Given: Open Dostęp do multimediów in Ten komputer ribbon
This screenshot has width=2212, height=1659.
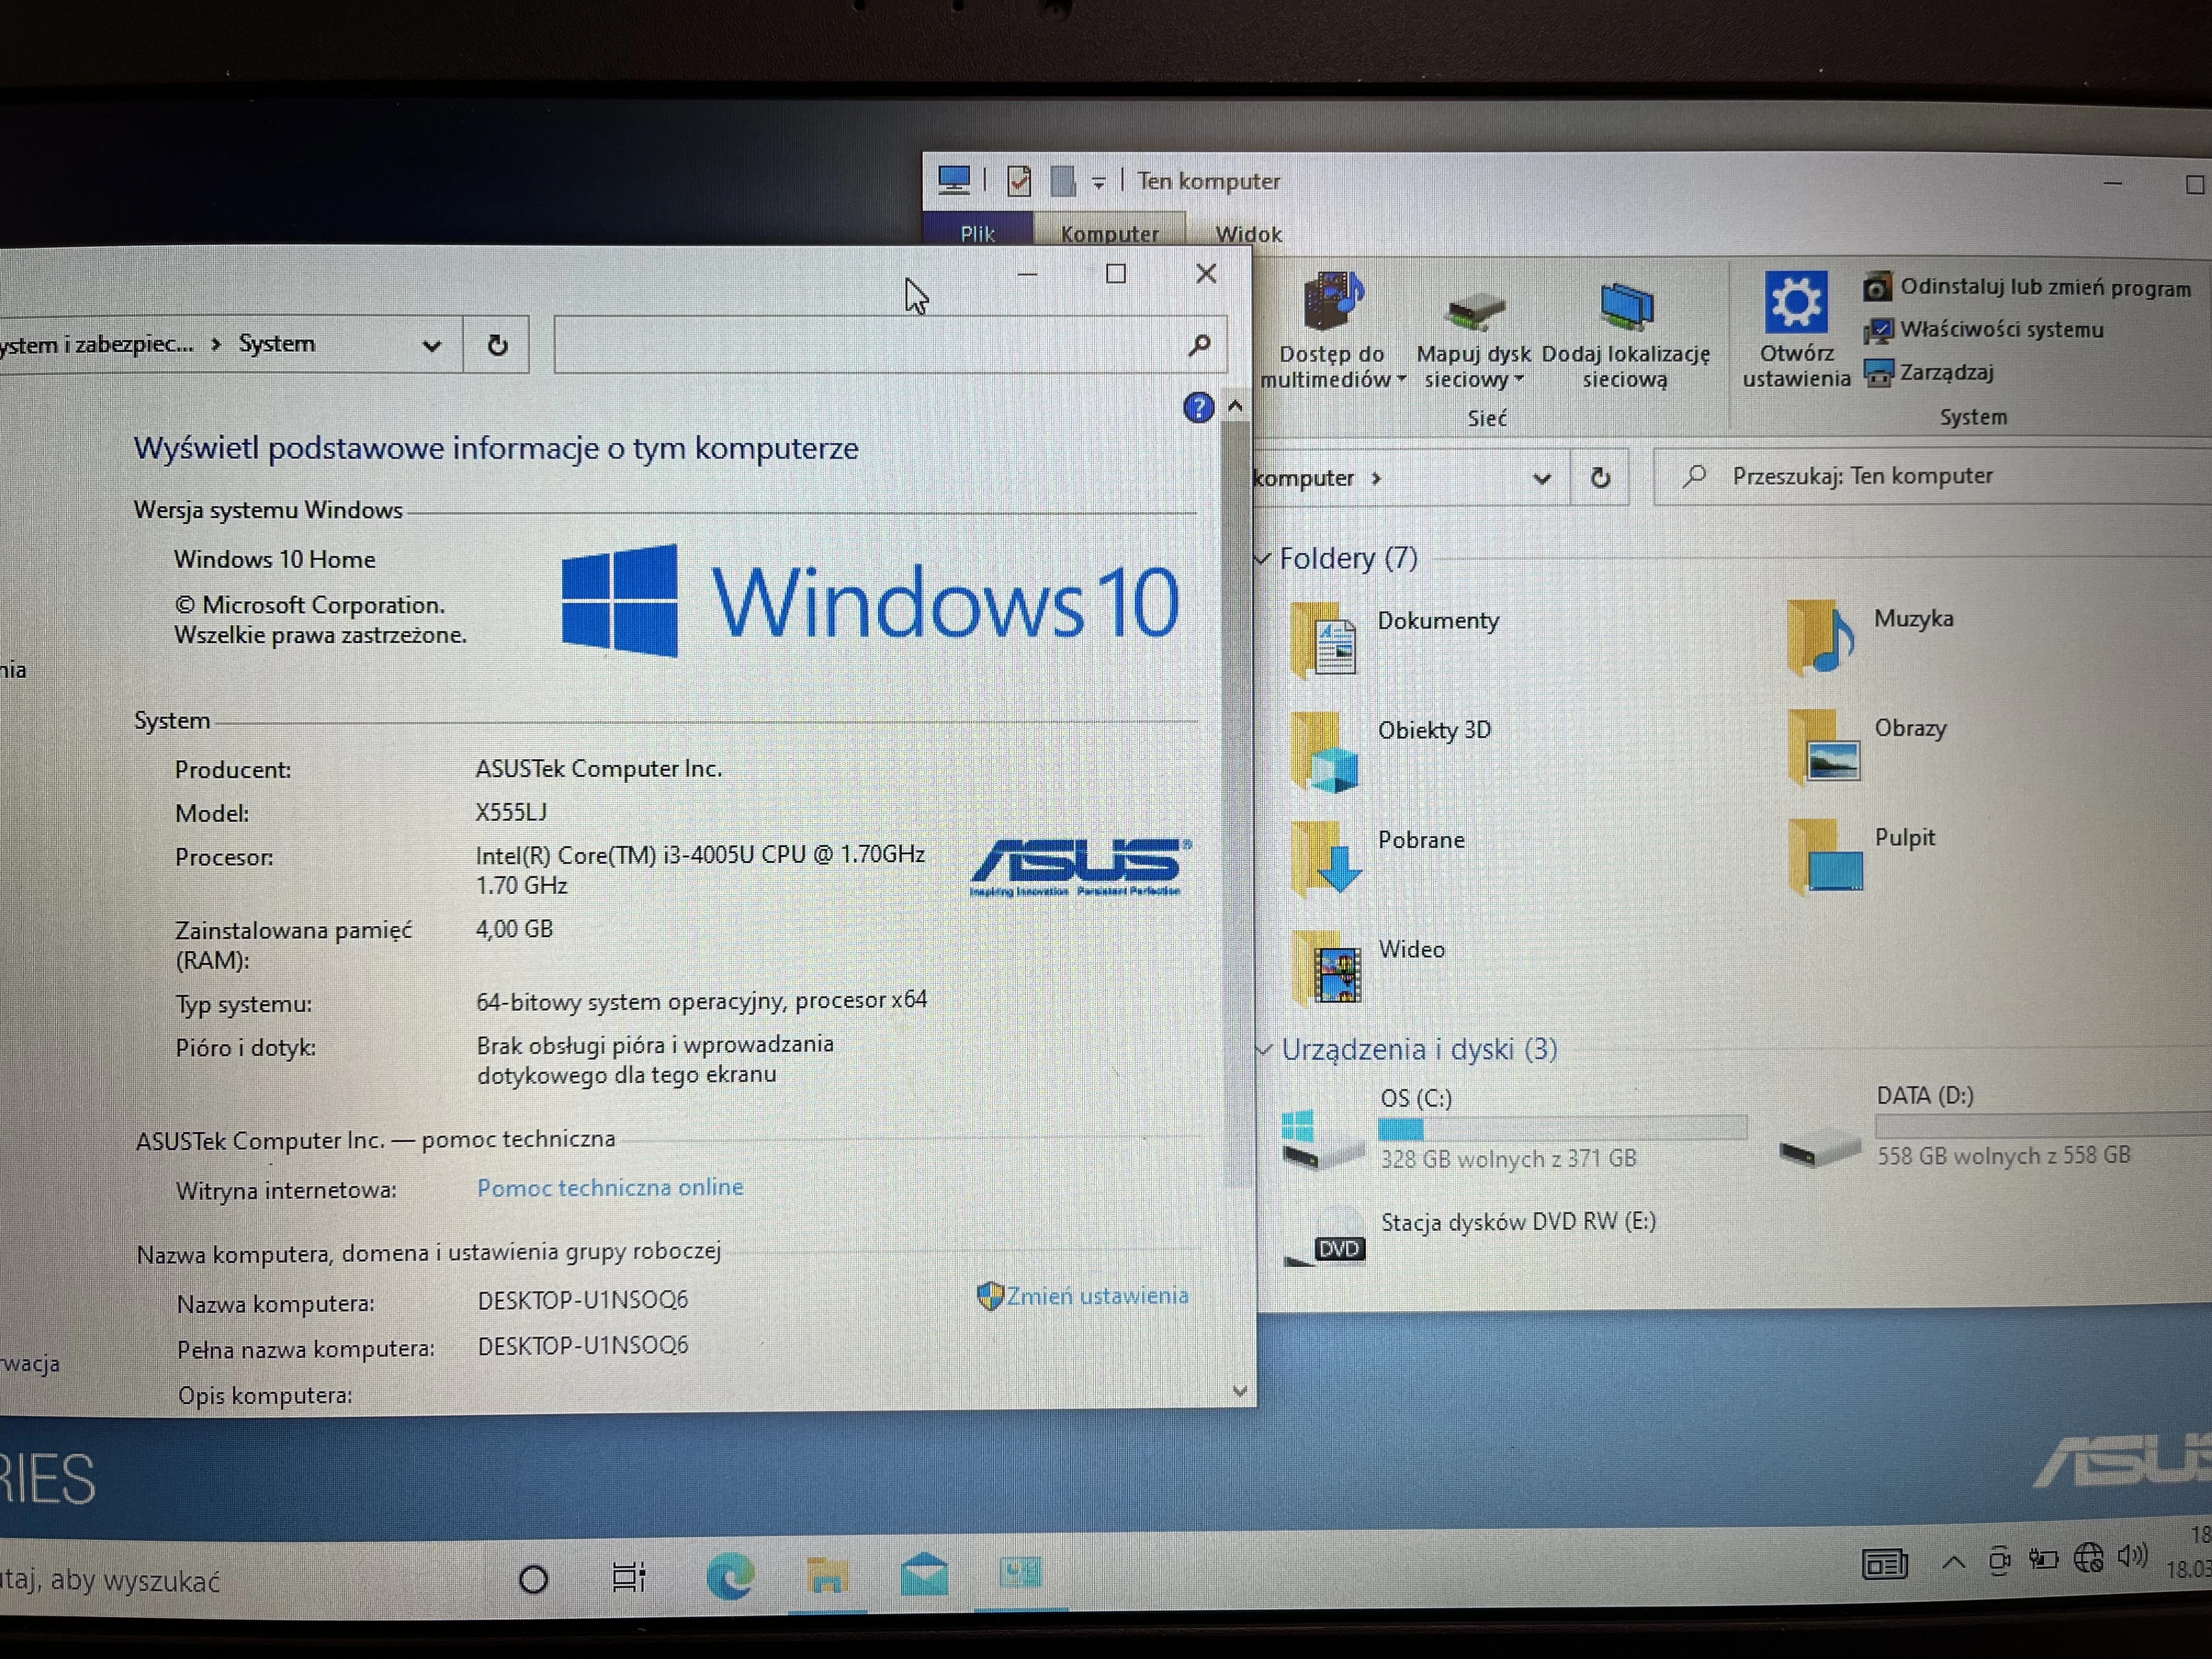Looking at the screenshot, I should 1332,330.
